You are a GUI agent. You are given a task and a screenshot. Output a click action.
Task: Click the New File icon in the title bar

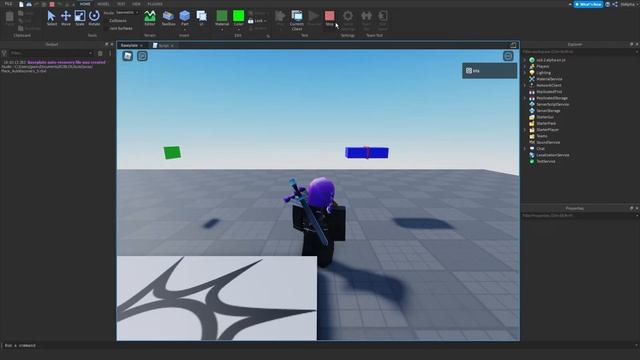tap(21, 4)
